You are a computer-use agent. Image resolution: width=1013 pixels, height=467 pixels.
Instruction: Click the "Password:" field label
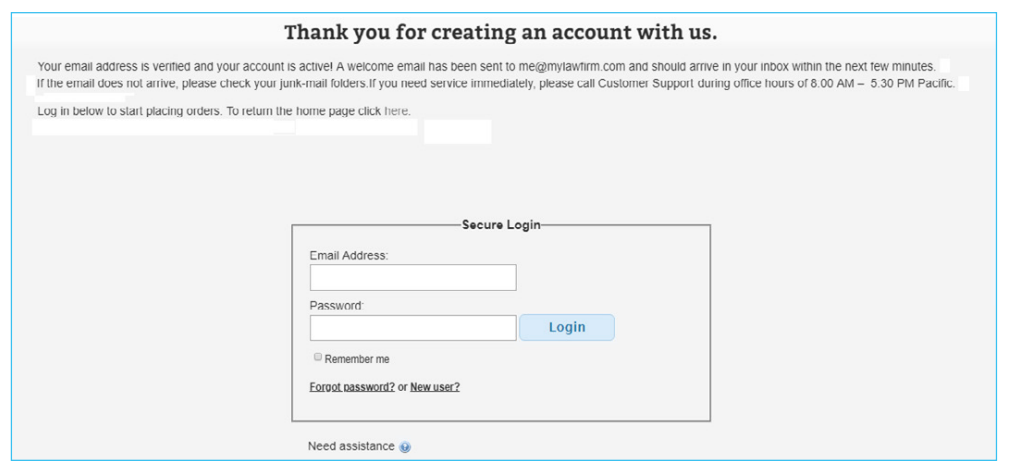(337, 306)
